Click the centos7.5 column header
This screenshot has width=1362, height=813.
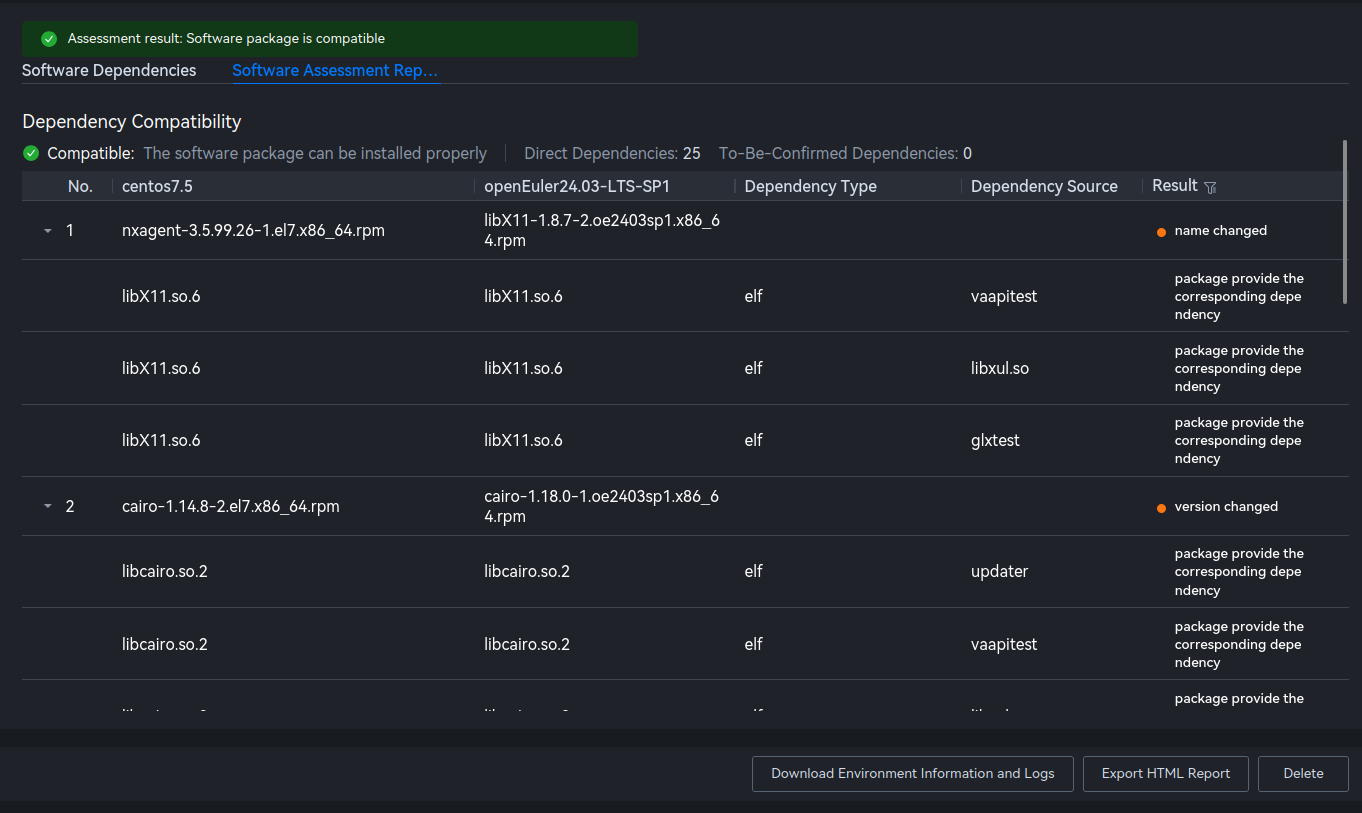click(157, 186)
